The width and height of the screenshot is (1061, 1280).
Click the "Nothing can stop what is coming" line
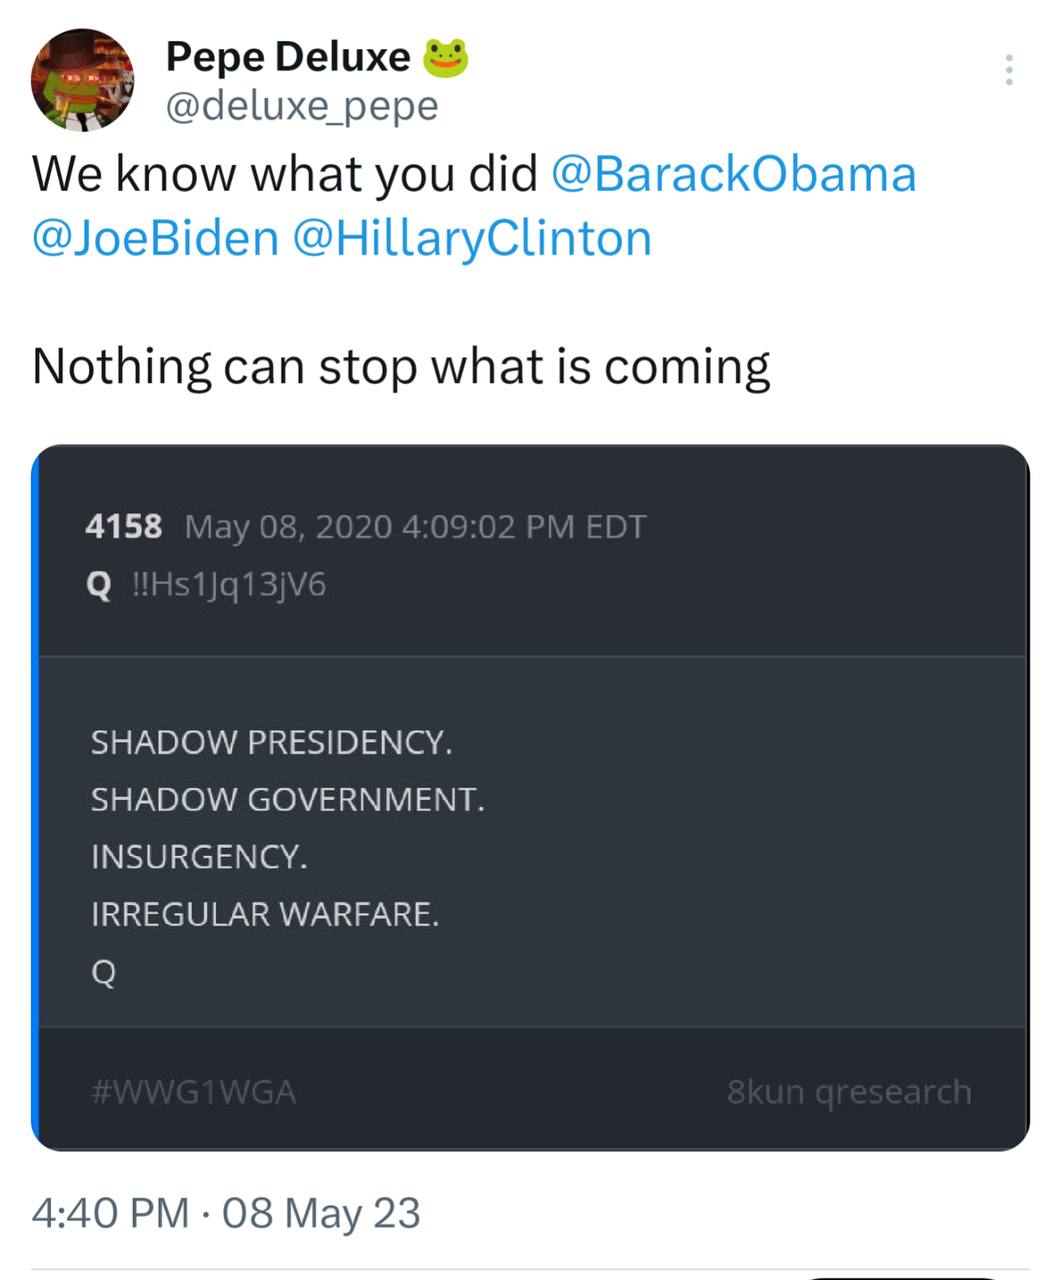pos(401,366)
